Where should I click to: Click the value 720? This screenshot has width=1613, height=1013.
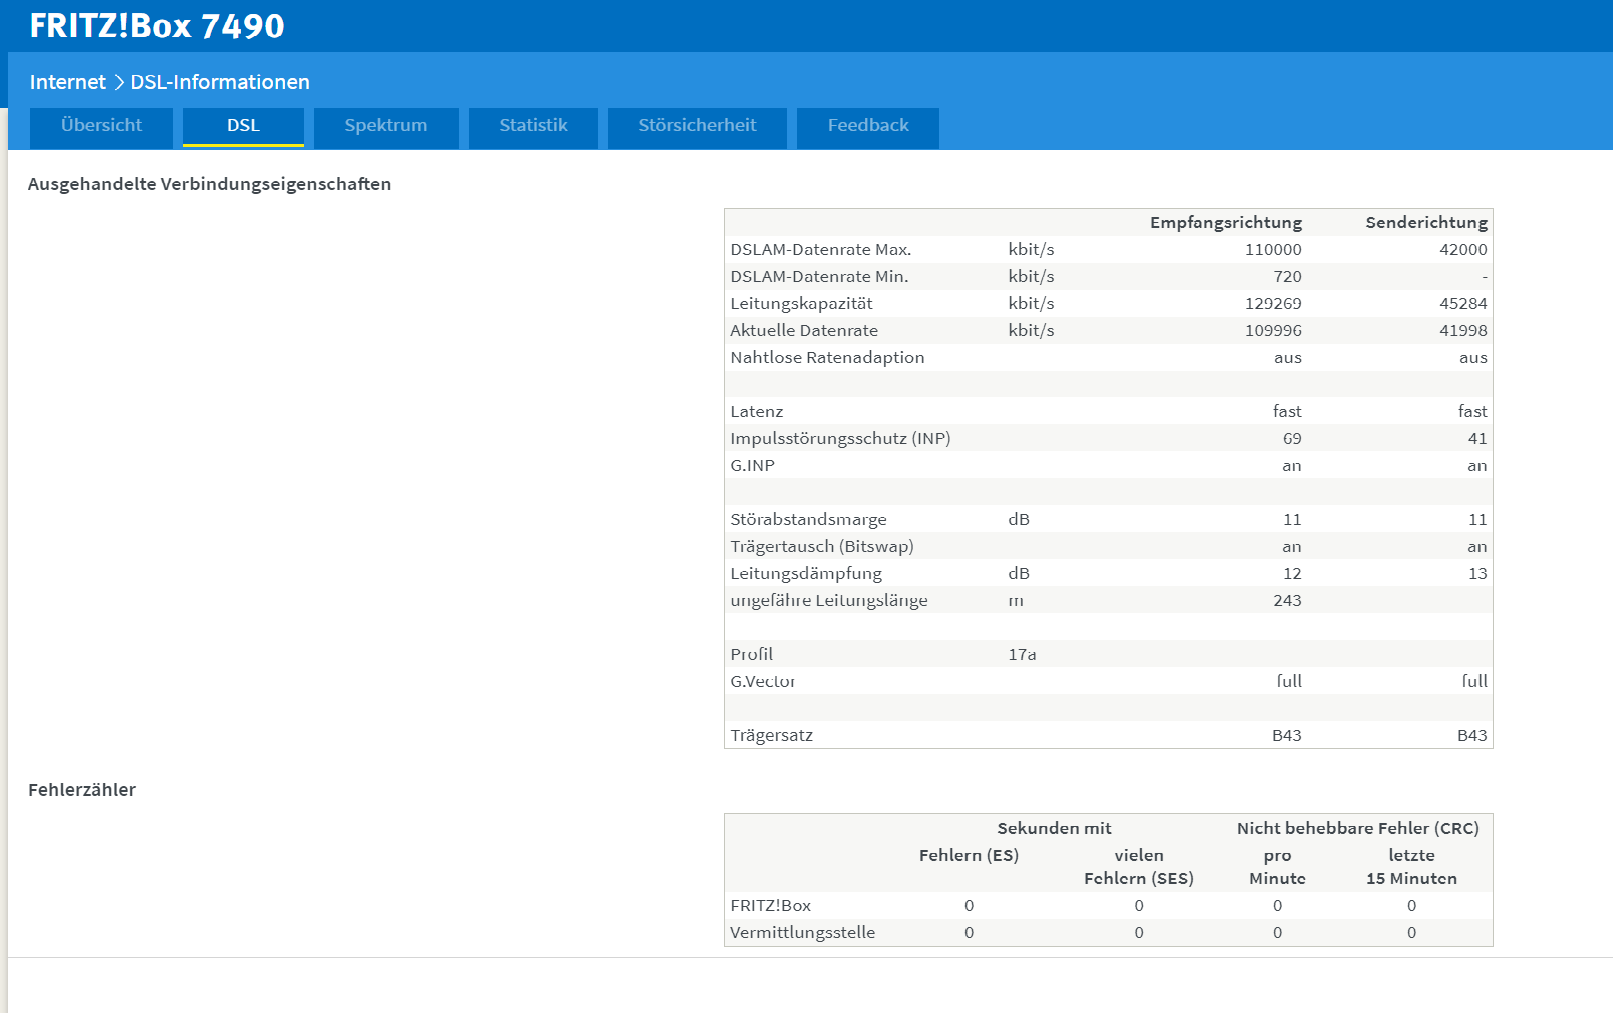(1287, 277)
